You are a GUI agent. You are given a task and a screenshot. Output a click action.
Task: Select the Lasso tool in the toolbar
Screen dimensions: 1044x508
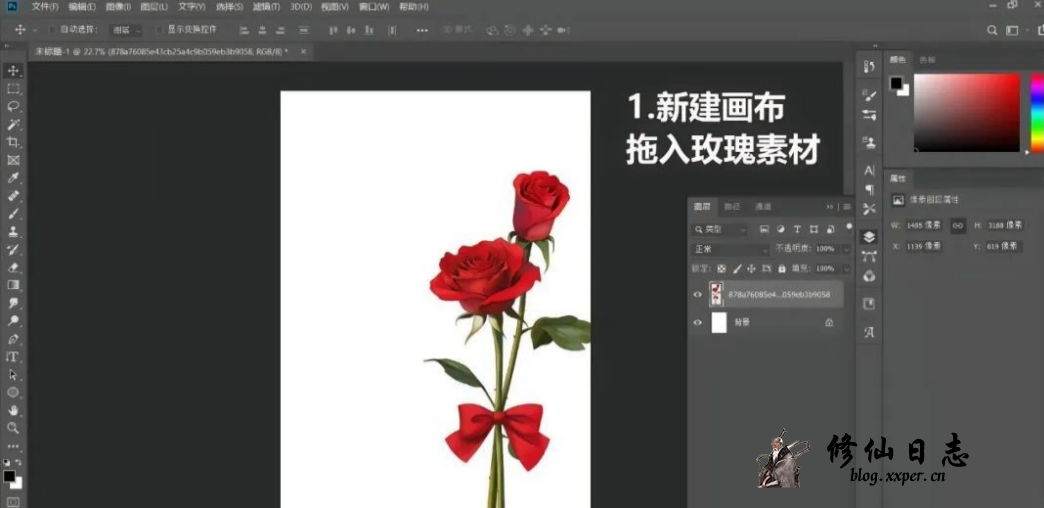click(13, 106)
